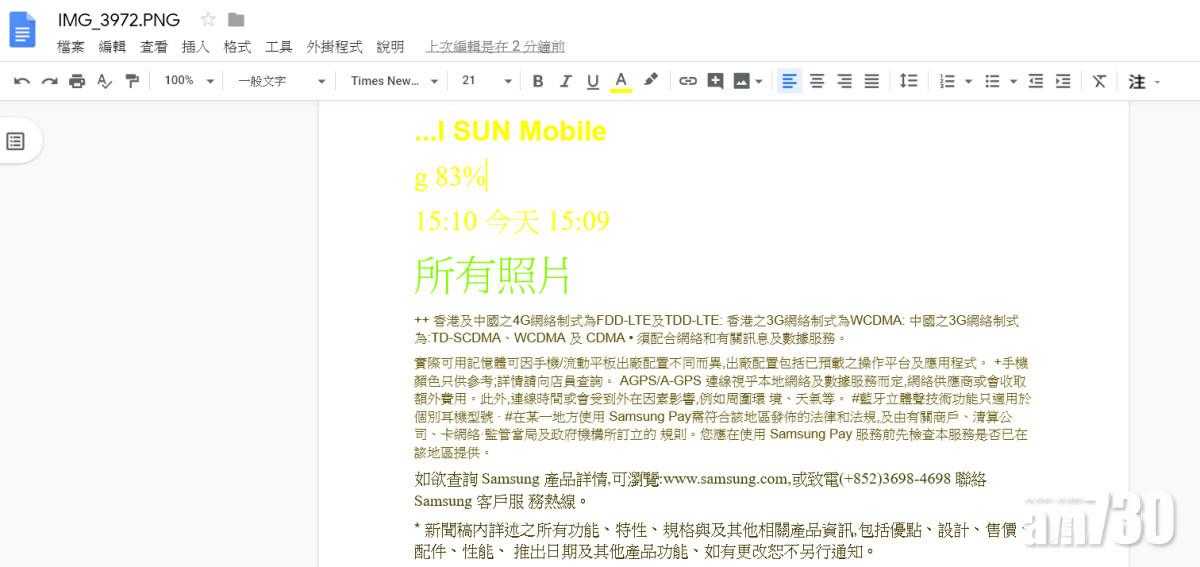1200x567 pixels.
Task: Click the Undo arrow in toolbar
Action: 22,81
